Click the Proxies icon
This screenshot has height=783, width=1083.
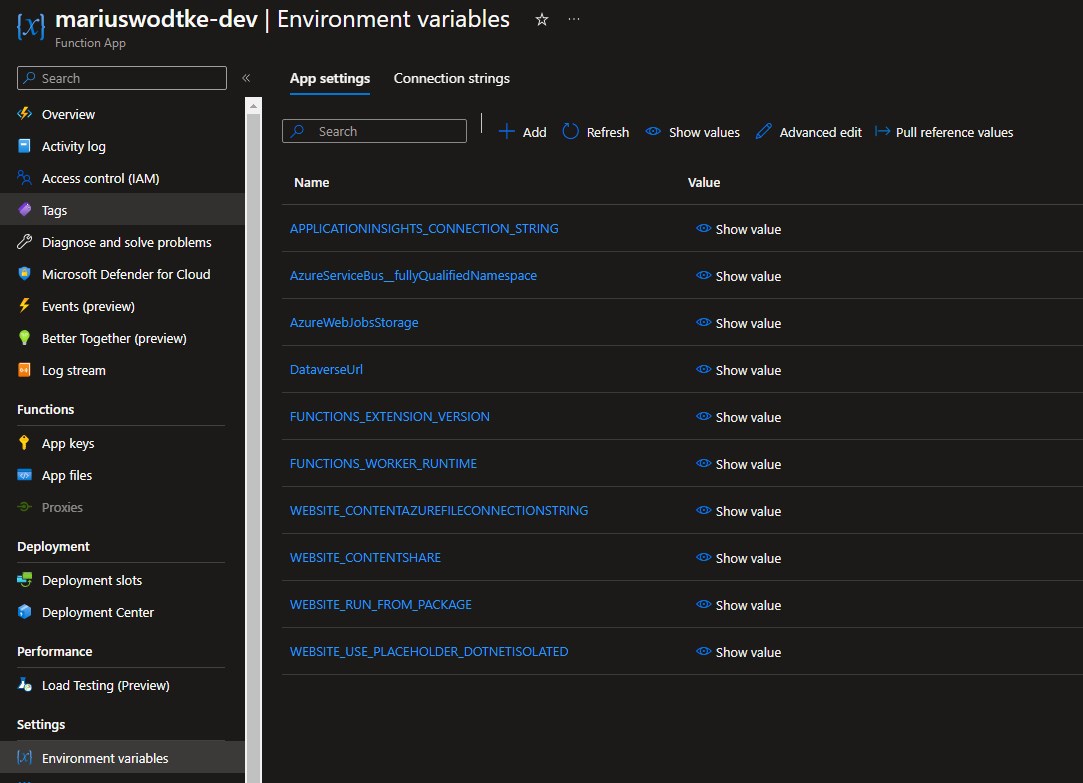click(x=24, y=507)
